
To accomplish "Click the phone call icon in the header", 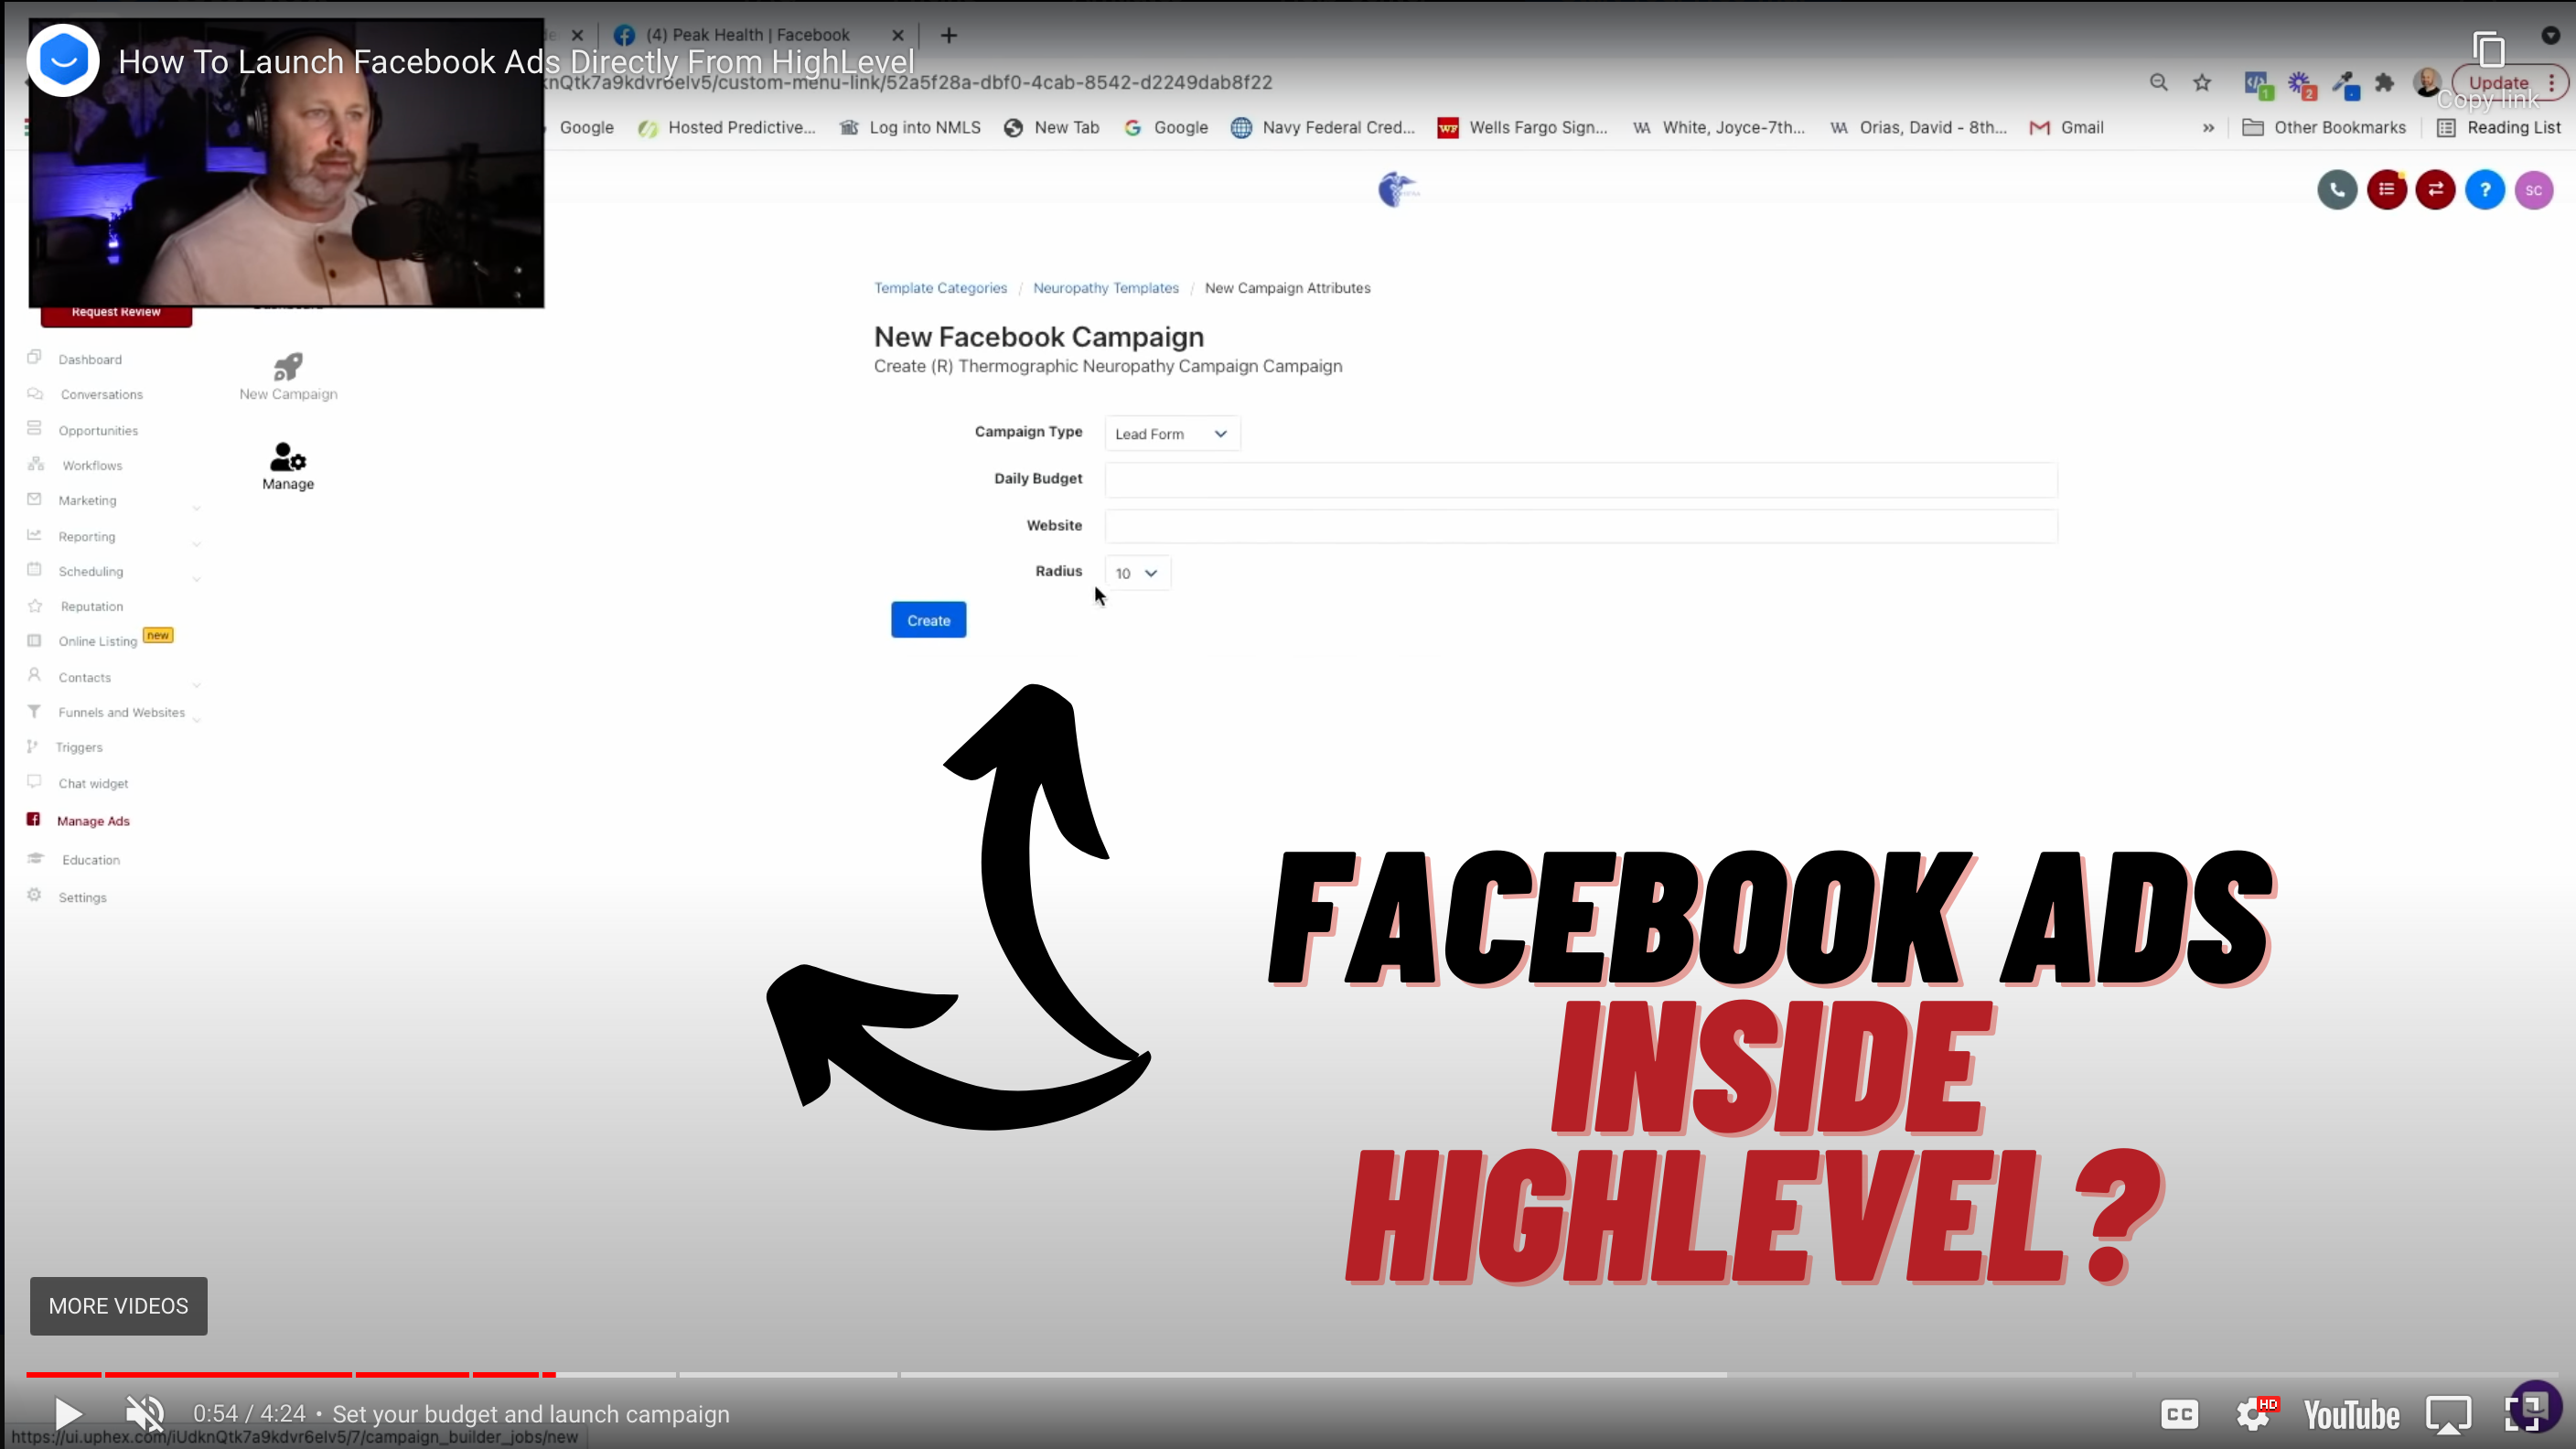I will pos(2337,190).
